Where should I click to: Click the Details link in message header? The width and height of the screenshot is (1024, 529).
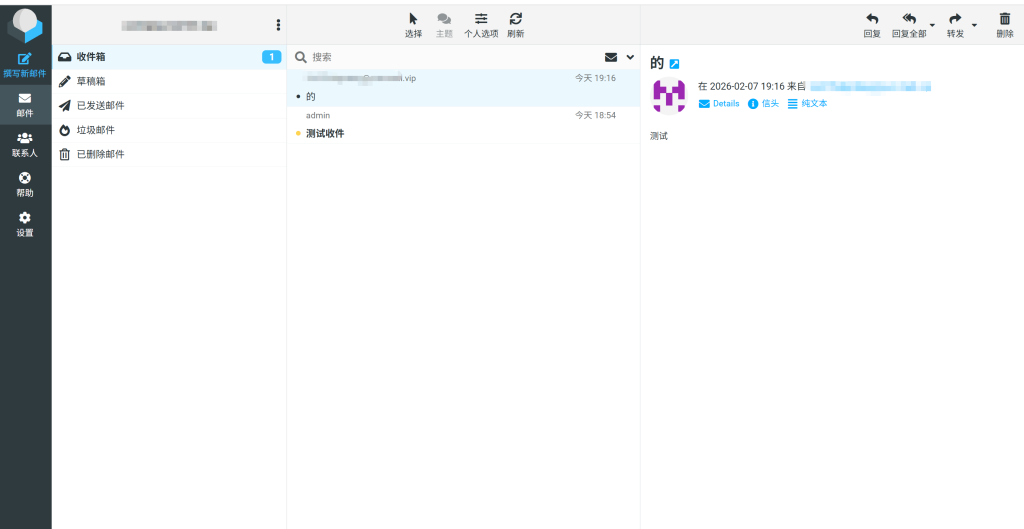pyautogui.click(x=719, y=104)
